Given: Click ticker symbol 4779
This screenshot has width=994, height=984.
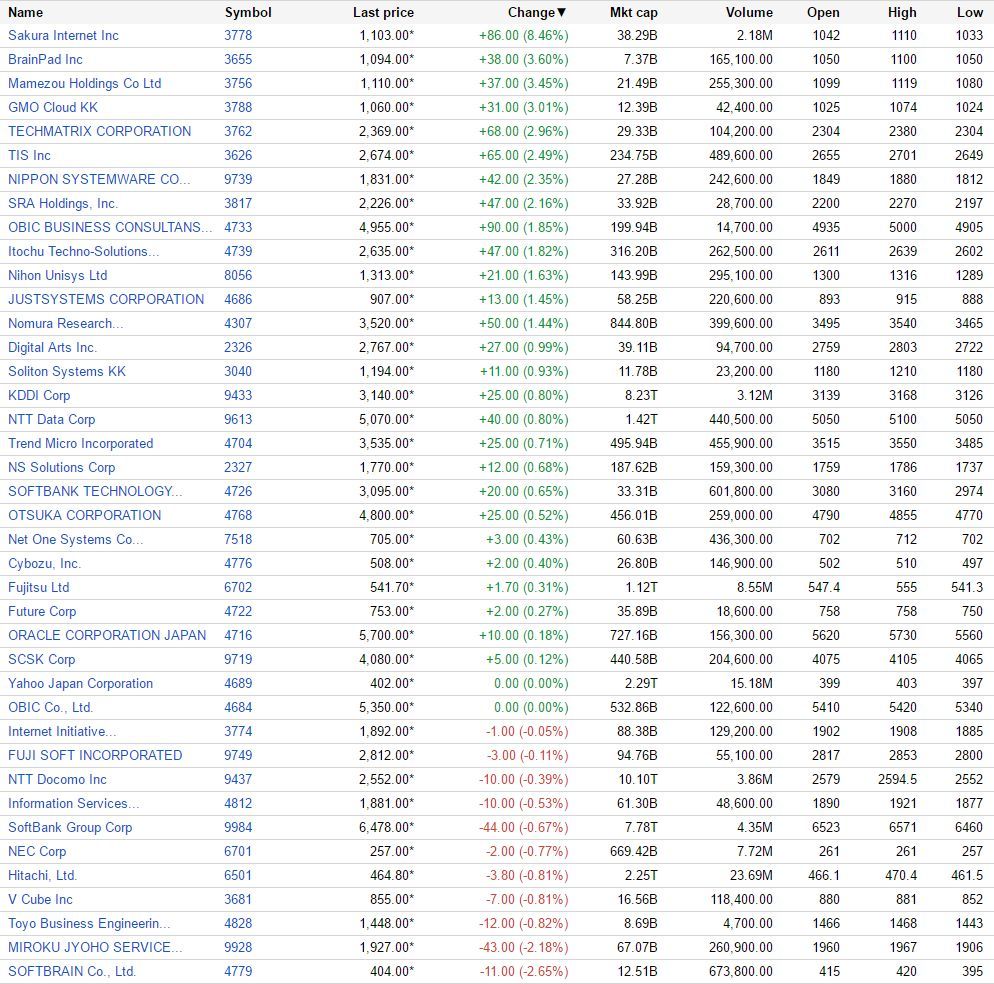Looking at the screenshot, I should tap(238, 972).
